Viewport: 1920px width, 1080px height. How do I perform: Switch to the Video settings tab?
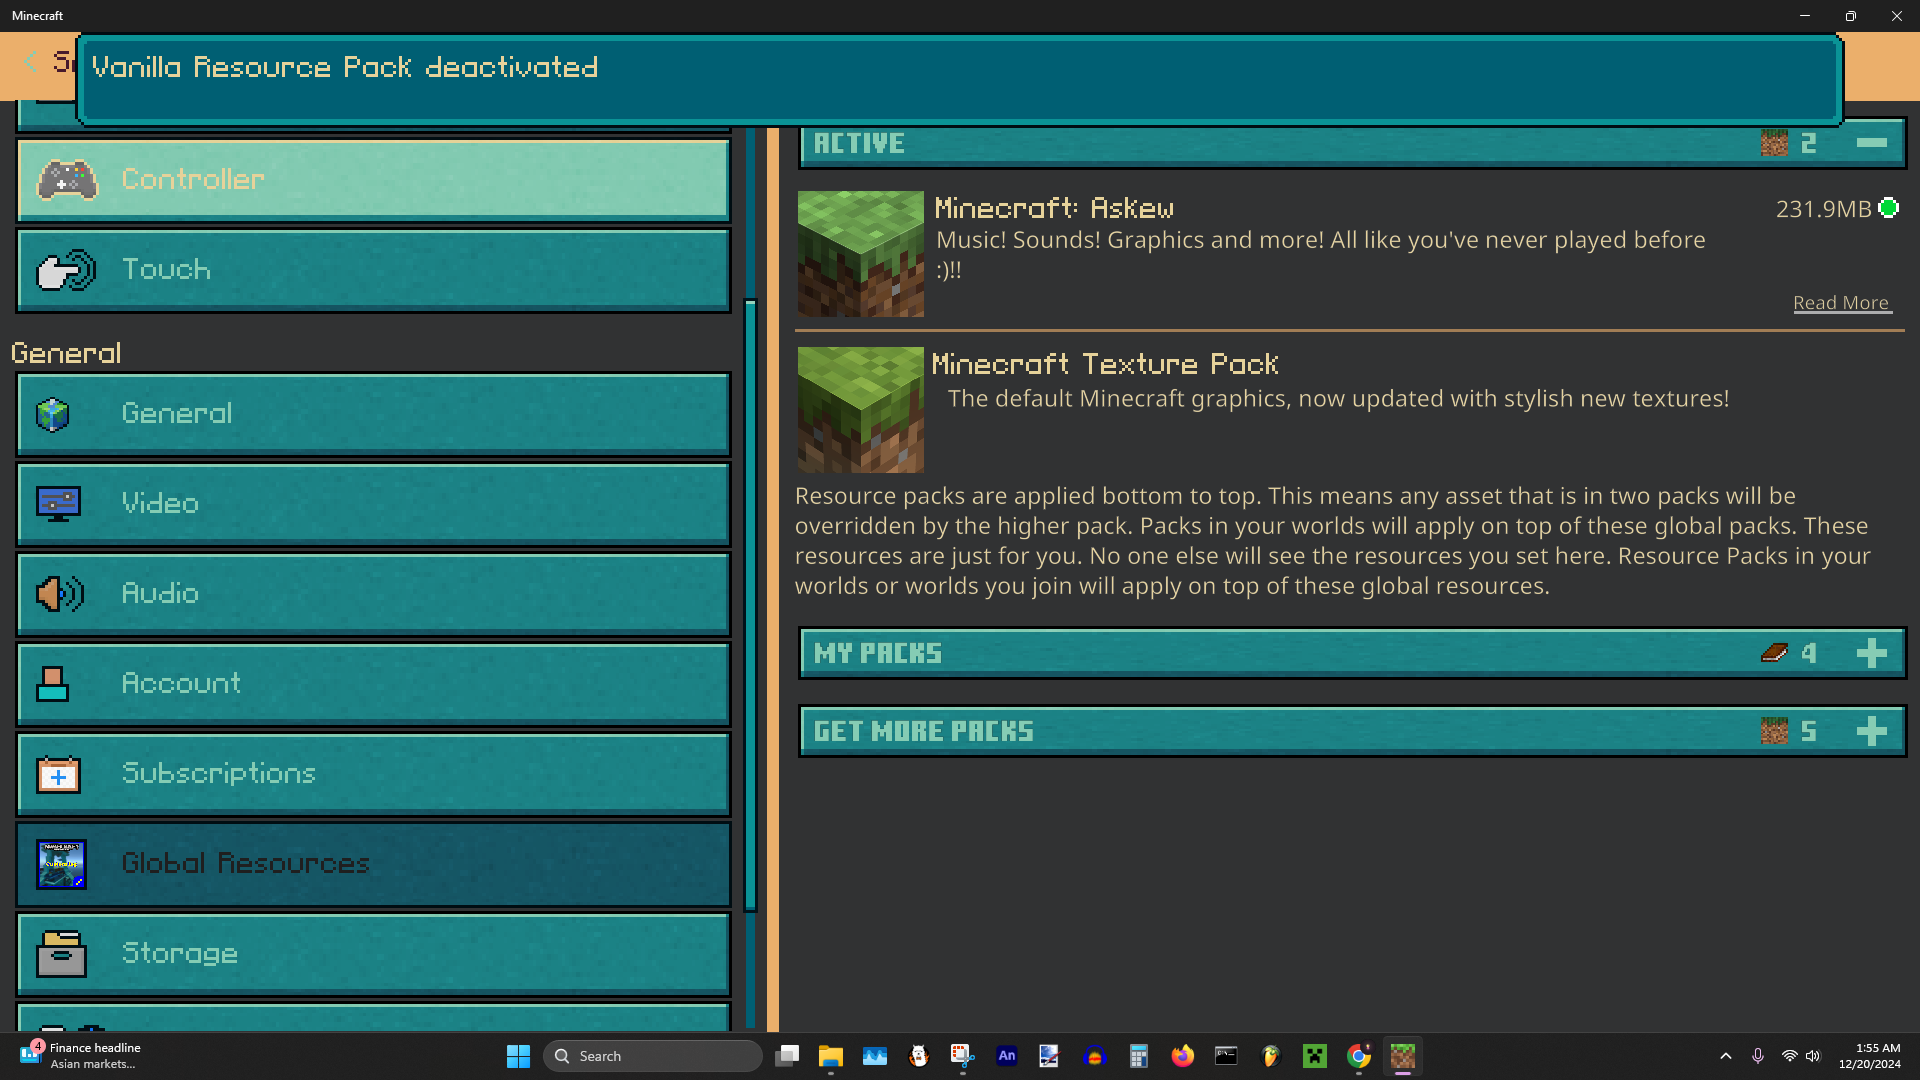(x=373, y=504)
